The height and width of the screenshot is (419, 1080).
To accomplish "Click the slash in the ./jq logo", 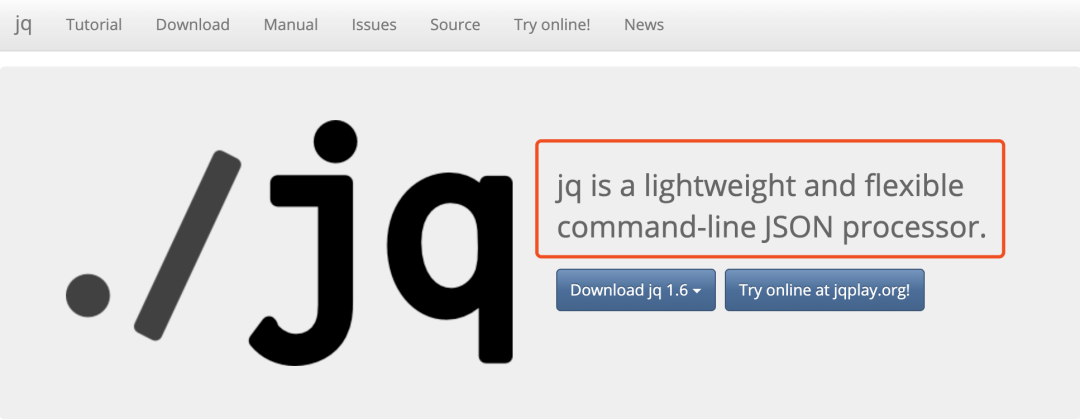I will pyautogui.click(x=187, y=245).
